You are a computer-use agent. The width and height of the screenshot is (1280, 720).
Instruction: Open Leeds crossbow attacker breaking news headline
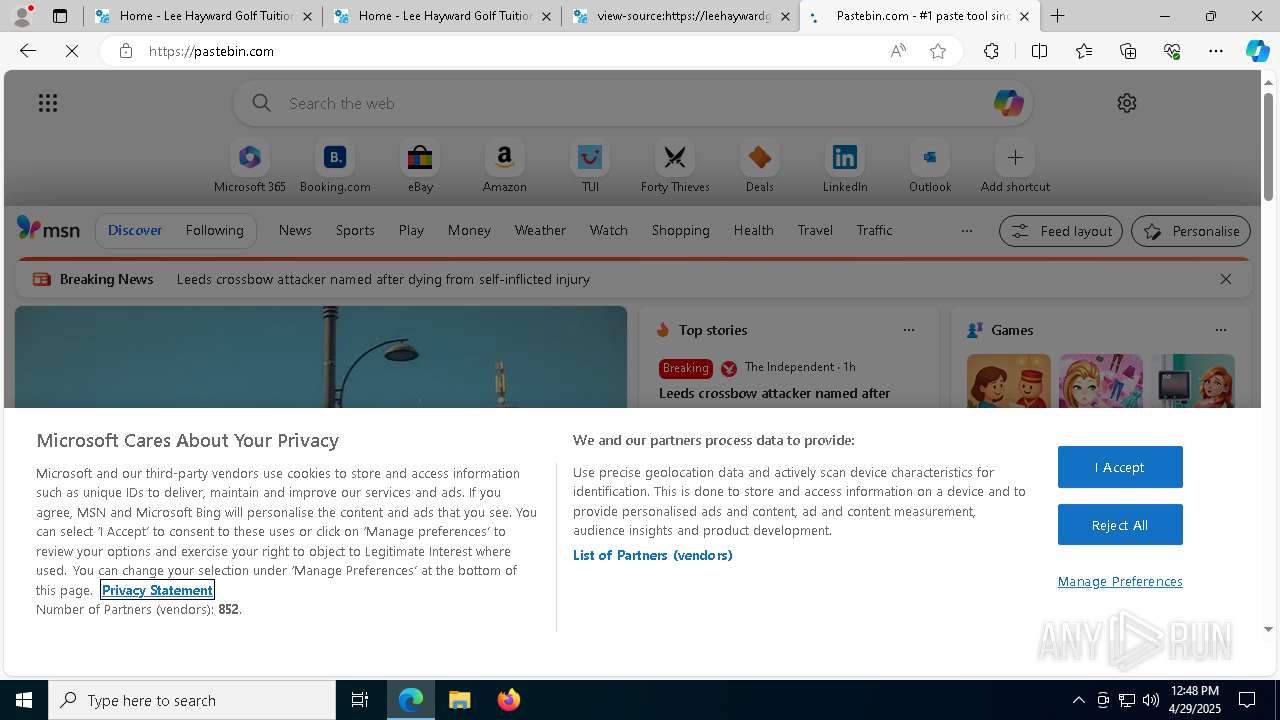click(x=383, y=279)
